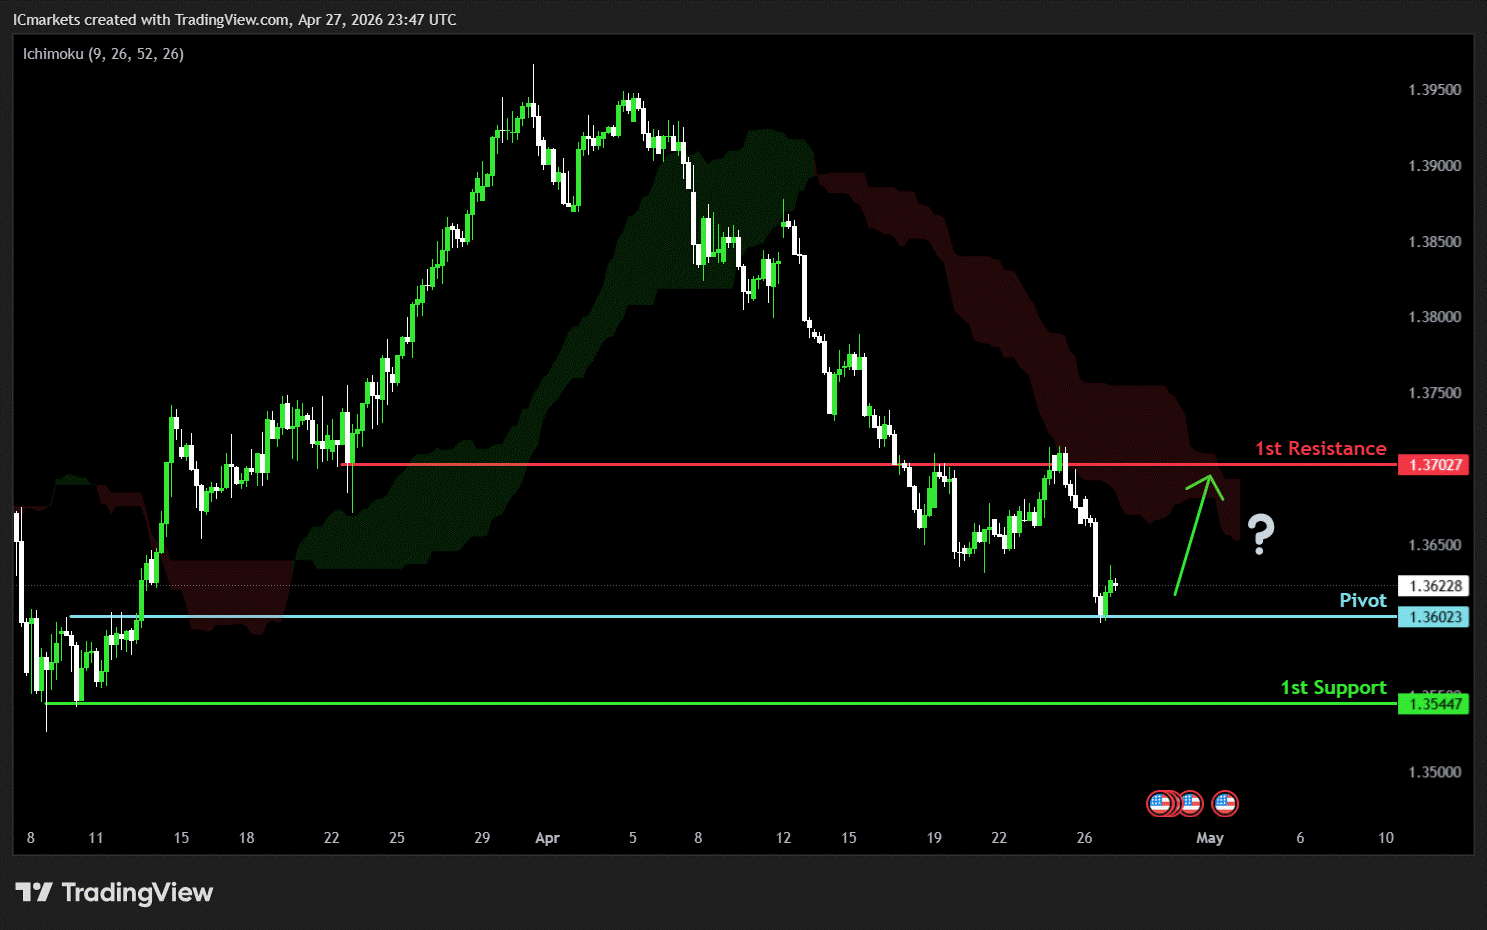The height and width of the screenshot is (930, 1487).
Task: Click the green 1.35447 support price tag
Action: coord(1434,704)
